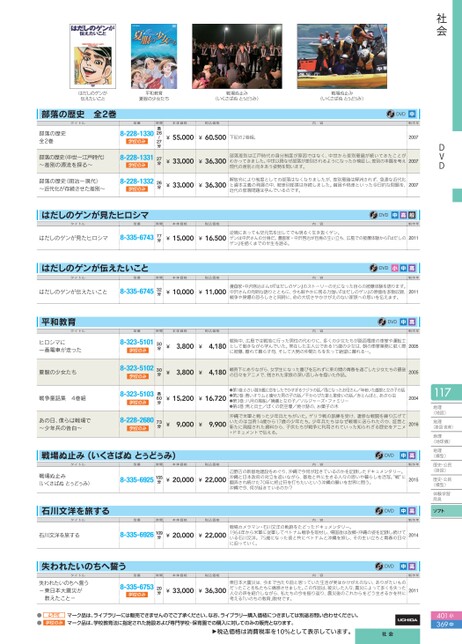Click the orange badge under 8-335-6753

pyautogui.click(x=137, y=594)
